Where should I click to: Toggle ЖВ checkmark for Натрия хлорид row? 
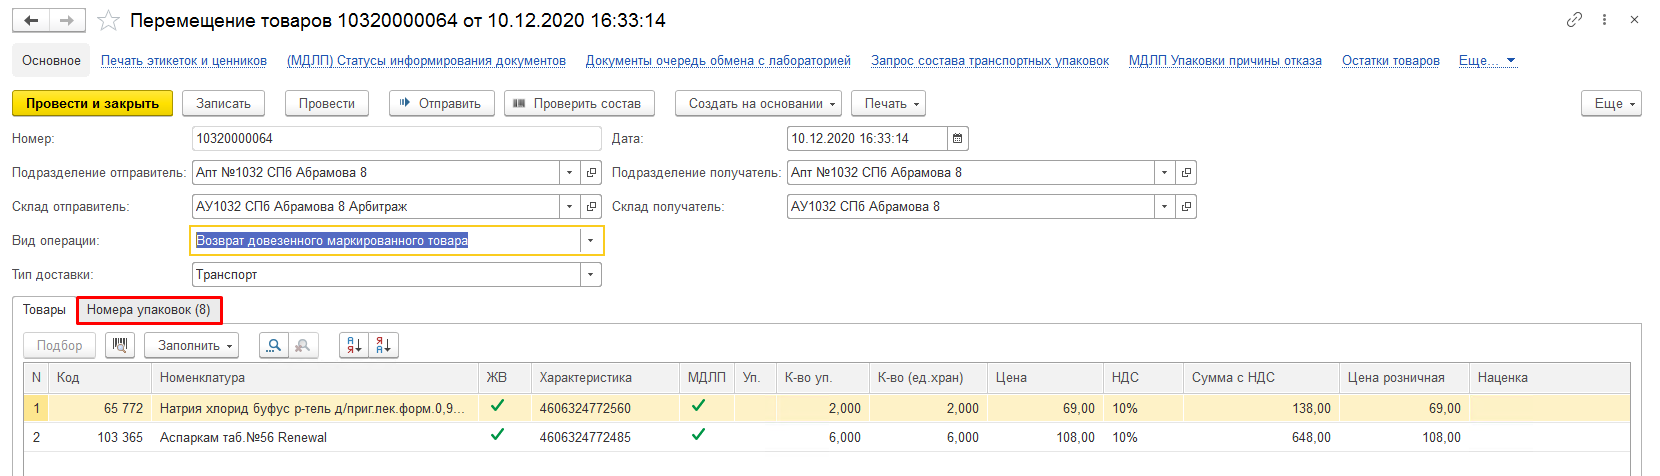coord(497,406)
